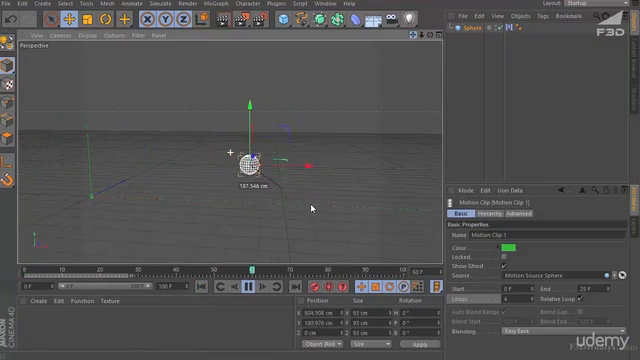Switch to the Advanced tab

(x=519, y=213)
